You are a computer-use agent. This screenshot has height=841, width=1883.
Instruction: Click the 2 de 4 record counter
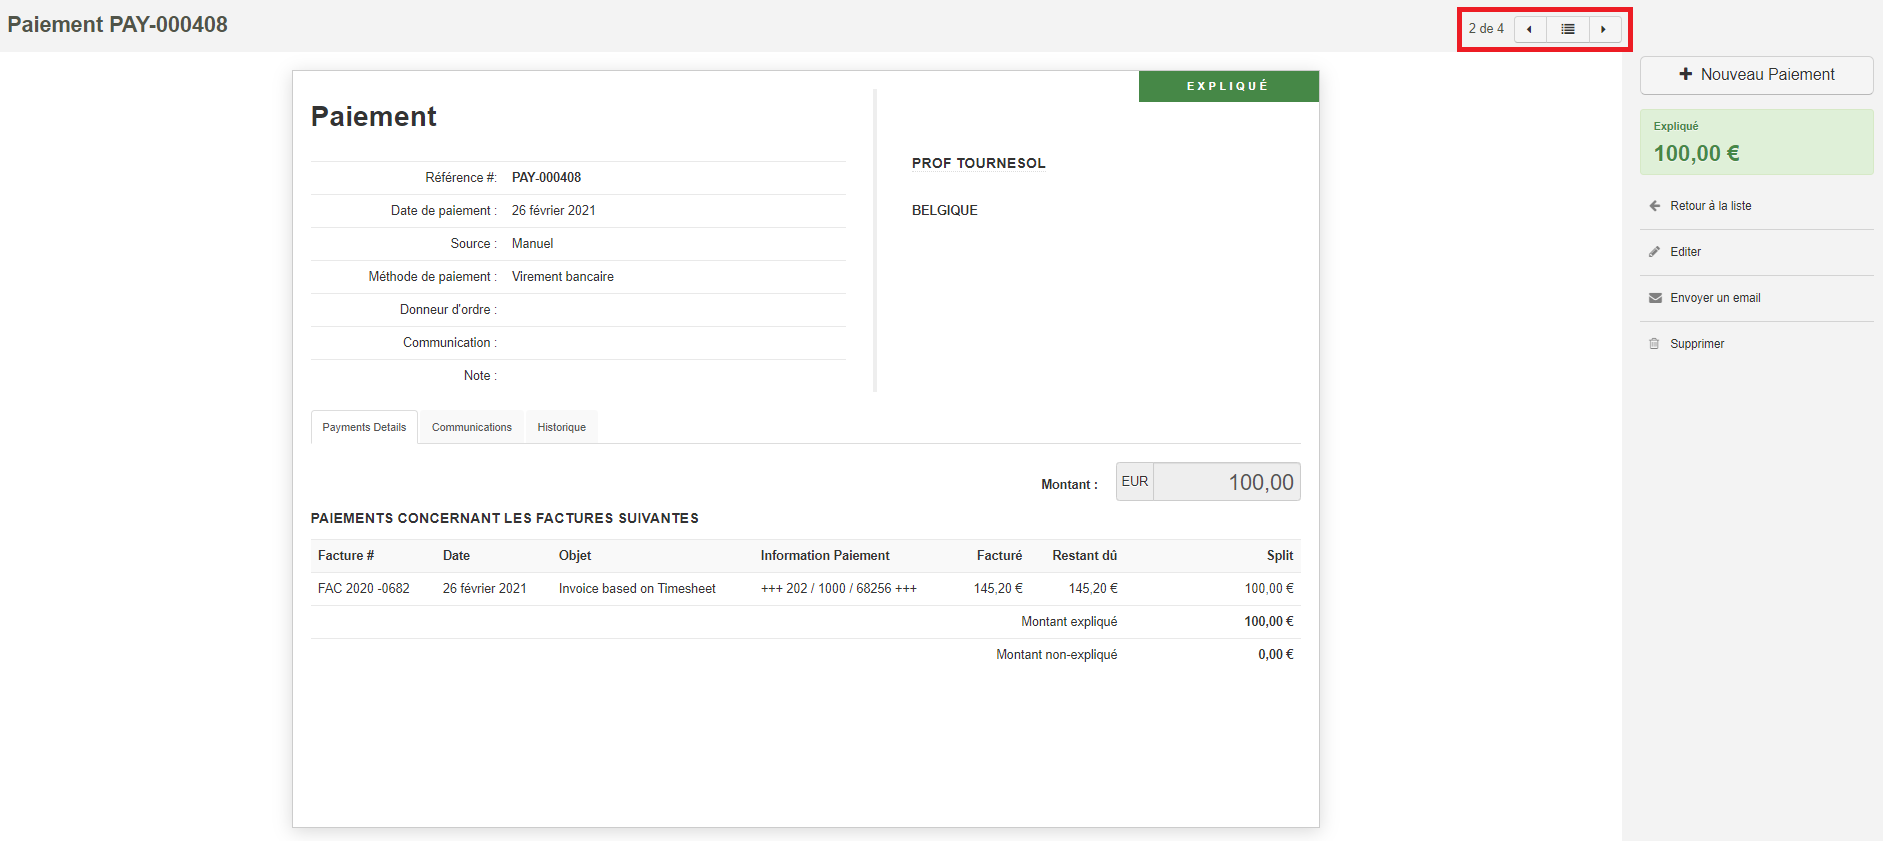(x=1486, y=29)
